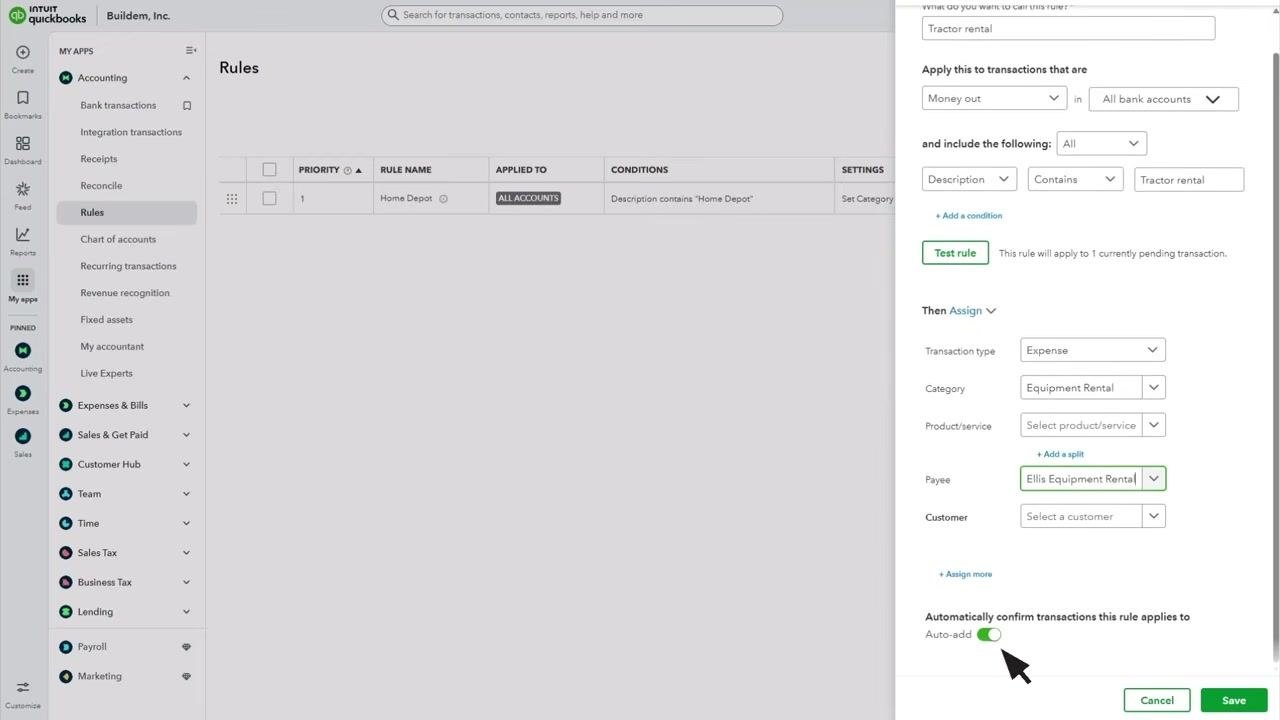Screen dimensions: 1280x720
Task: Open Recurring transactions page
Action: point(128,266)
